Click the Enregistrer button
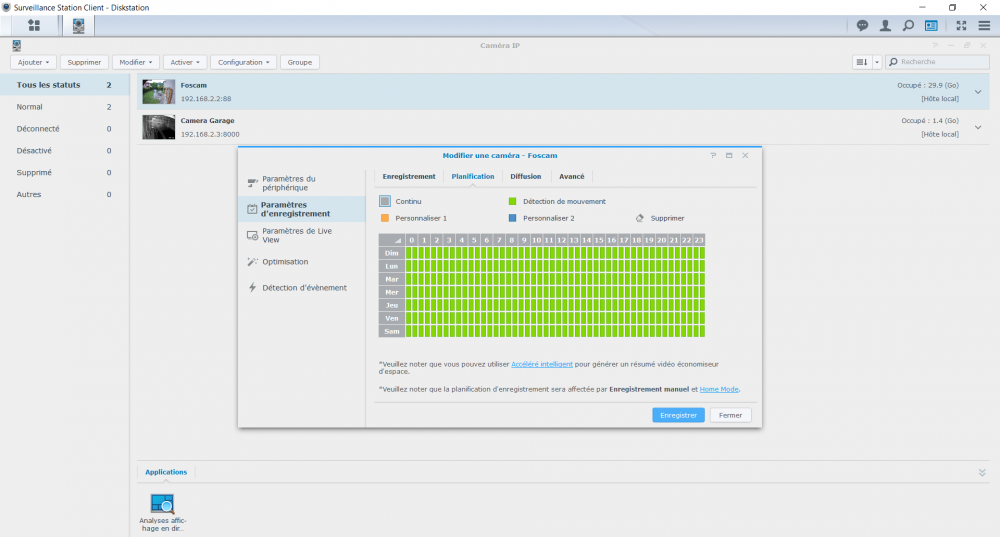This screenshot has width=1000, height=537. [x=678, y=415]
